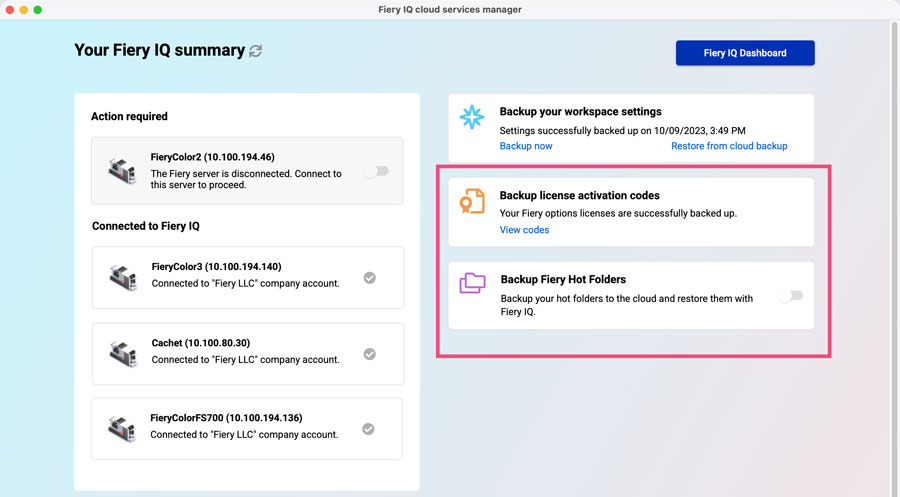Image resolution: width=900 pixels, height=497 pixels.
Task: Open the View codes link
Action: click(524, 230)
